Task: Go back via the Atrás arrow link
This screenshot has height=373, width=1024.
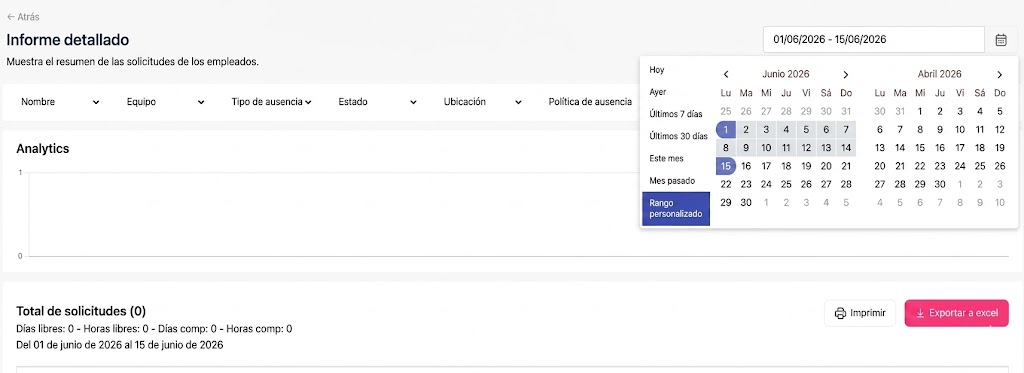Action: pos(23,17)
